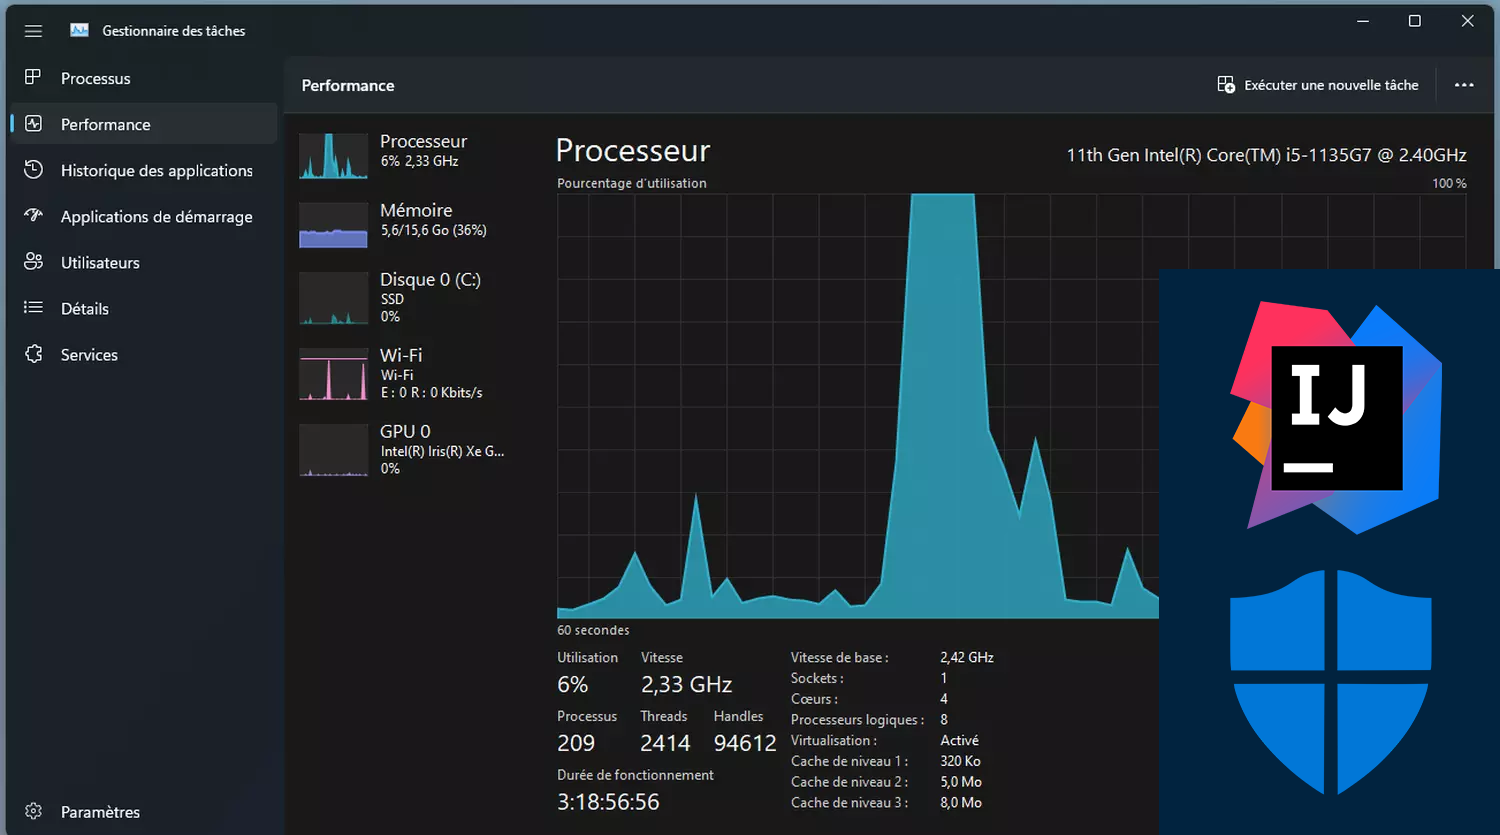Click the Processus sidebar icon
This screenshot has width=1500, height=835.
coord(33,77)
